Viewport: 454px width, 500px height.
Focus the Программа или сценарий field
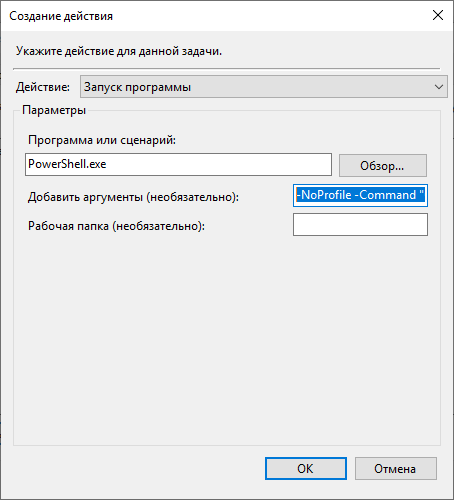point(178,164)
